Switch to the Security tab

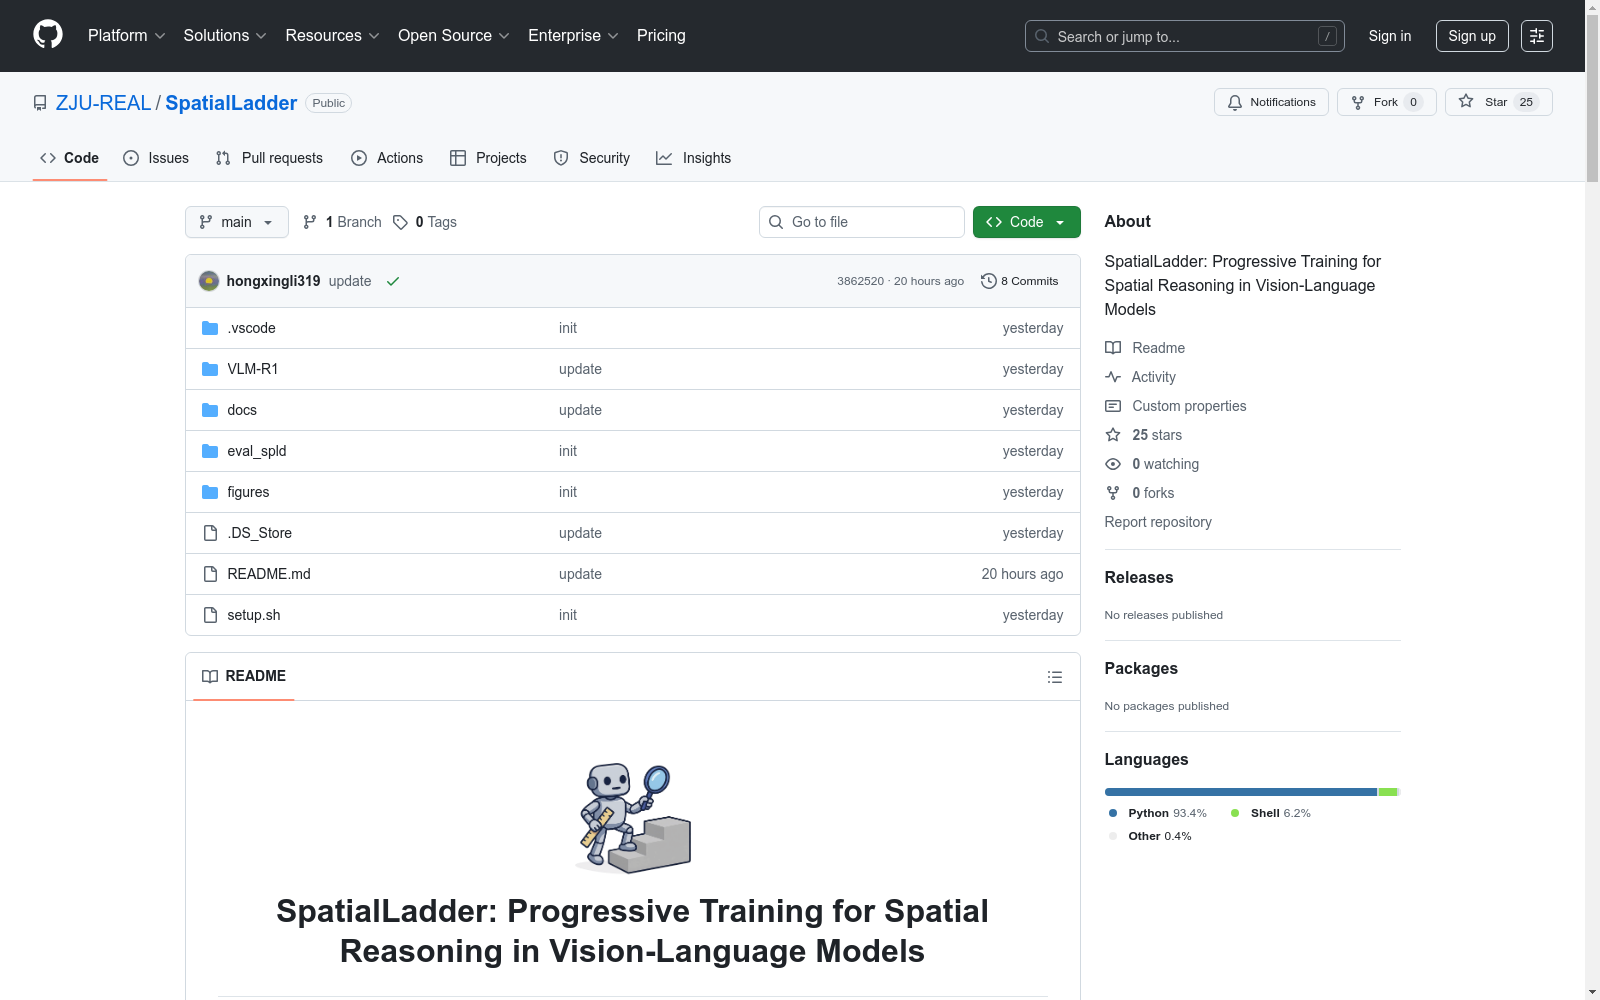click(592, 158)
